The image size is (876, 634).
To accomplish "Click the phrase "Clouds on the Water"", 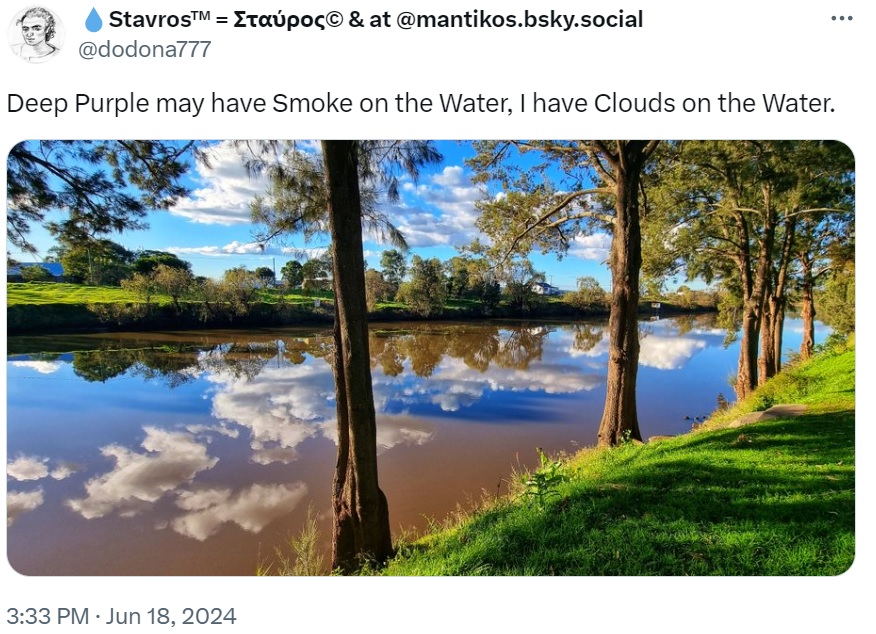I will point(713,103).
